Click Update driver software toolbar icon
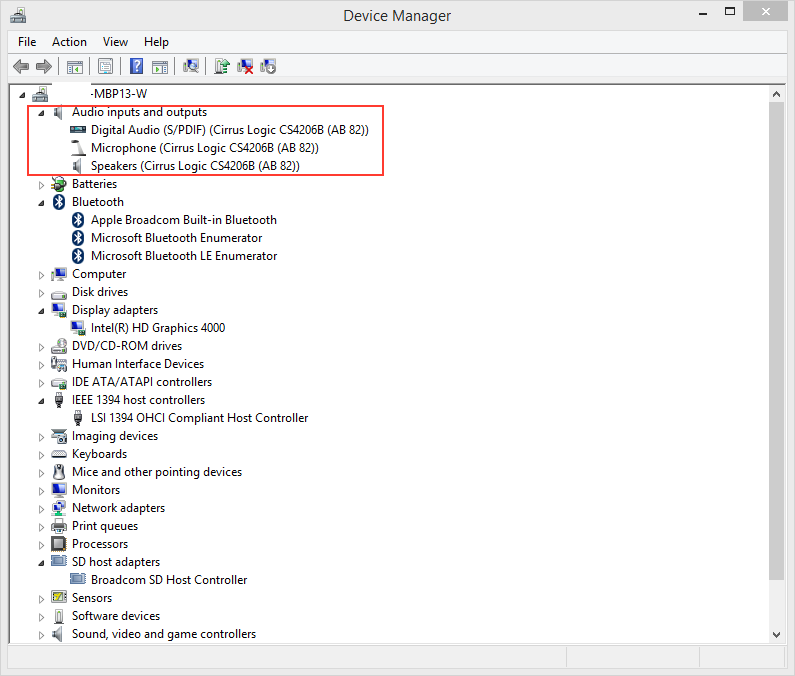 pos(222,66)
